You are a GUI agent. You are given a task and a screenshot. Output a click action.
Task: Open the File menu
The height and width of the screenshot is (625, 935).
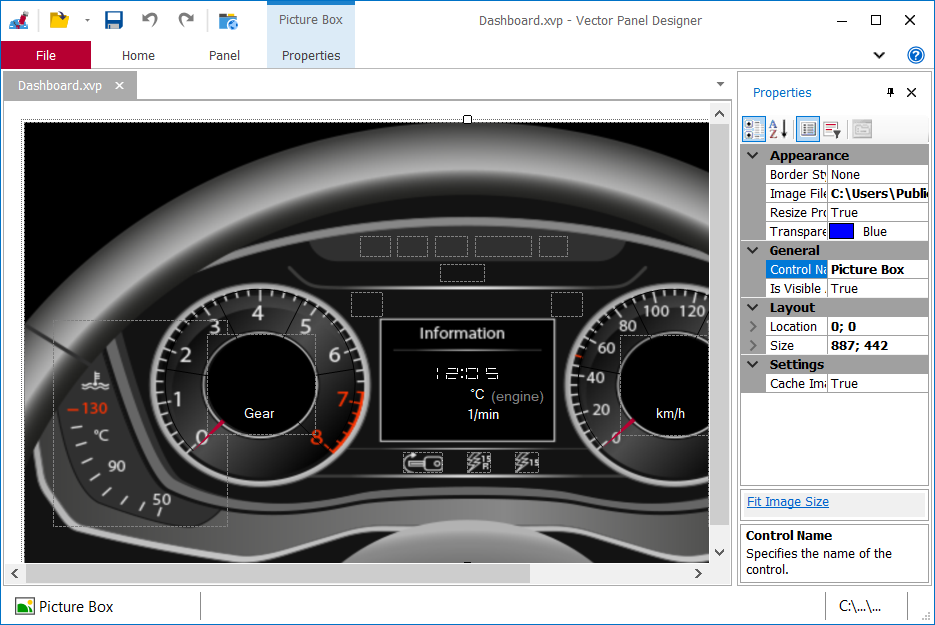tap(46, 55)
